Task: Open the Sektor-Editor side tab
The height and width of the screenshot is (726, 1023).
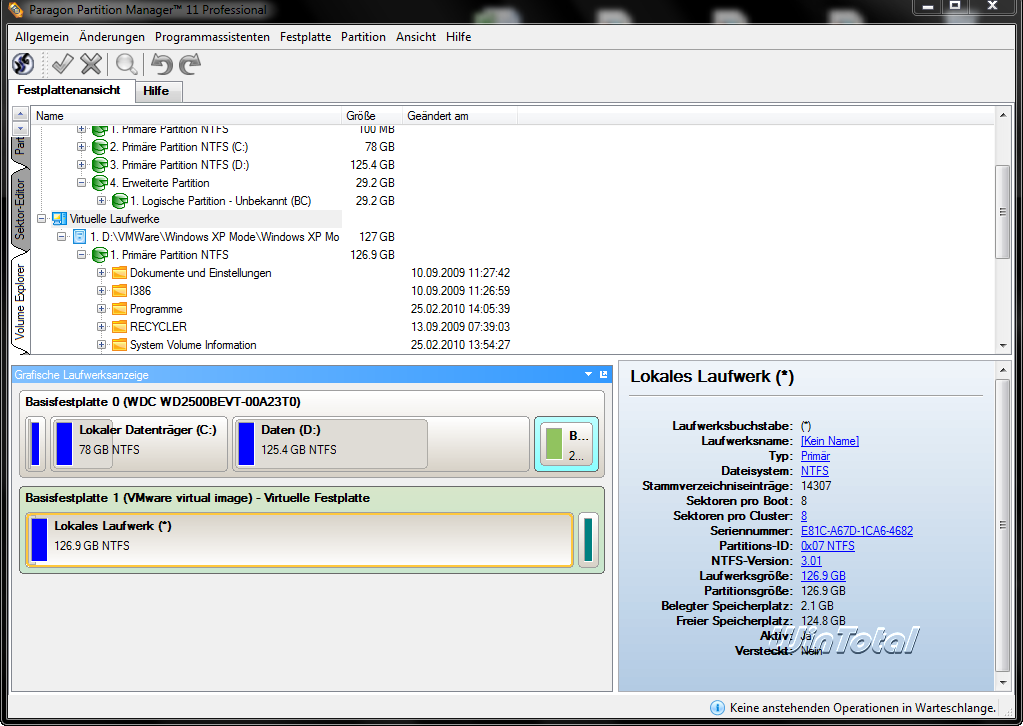Action: click(x=20, y=209)
